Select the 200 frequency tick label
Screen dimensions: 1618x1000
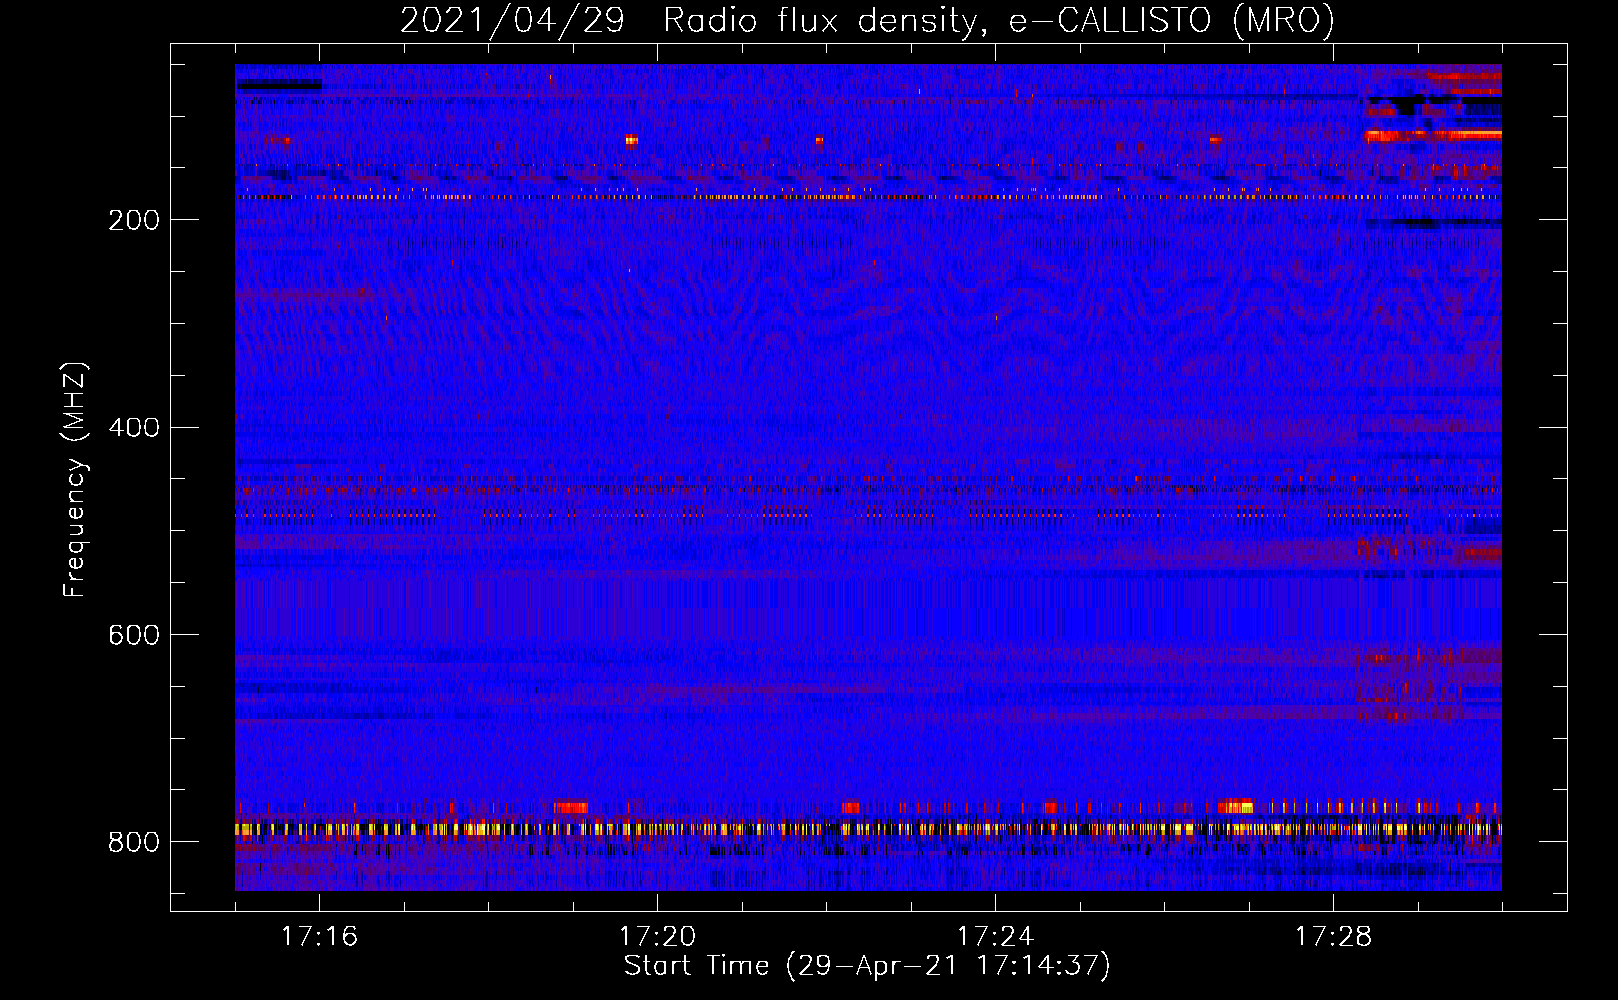click(x=134, y=220)
